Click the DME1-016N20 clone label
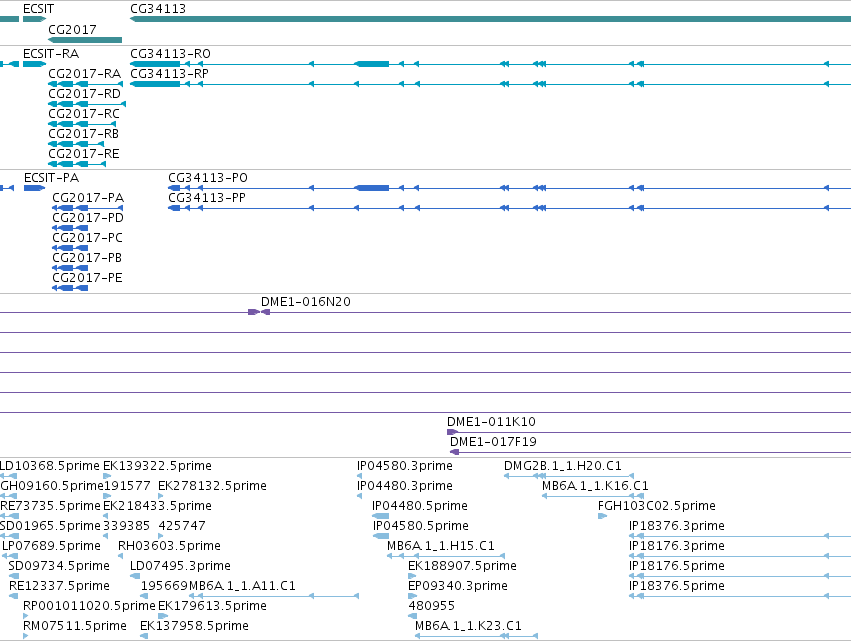The image size is (851, 641). pos(306,302)
